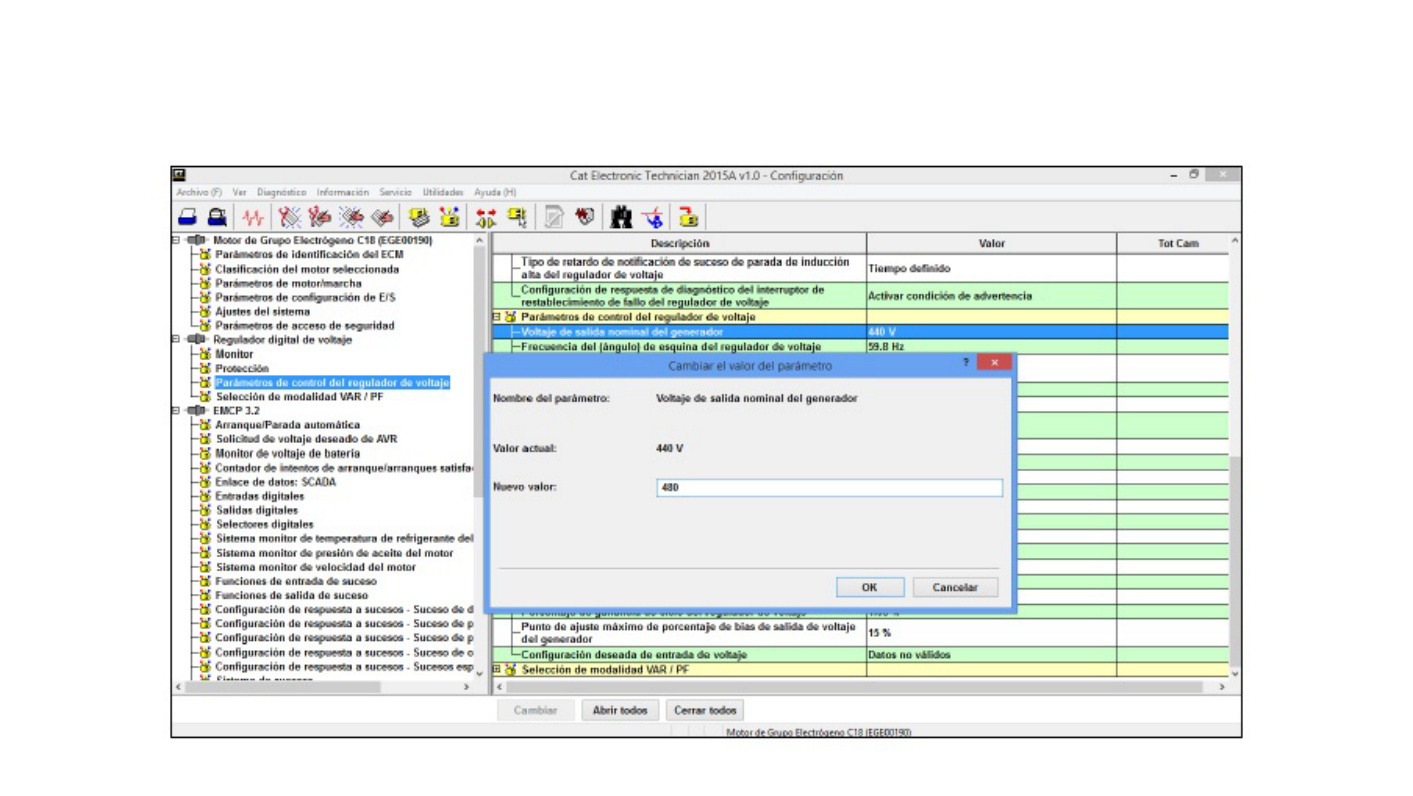Viewport: 1413px width, 796px height.
Task: Click the Abrir todos button
Action: (620, 710)
